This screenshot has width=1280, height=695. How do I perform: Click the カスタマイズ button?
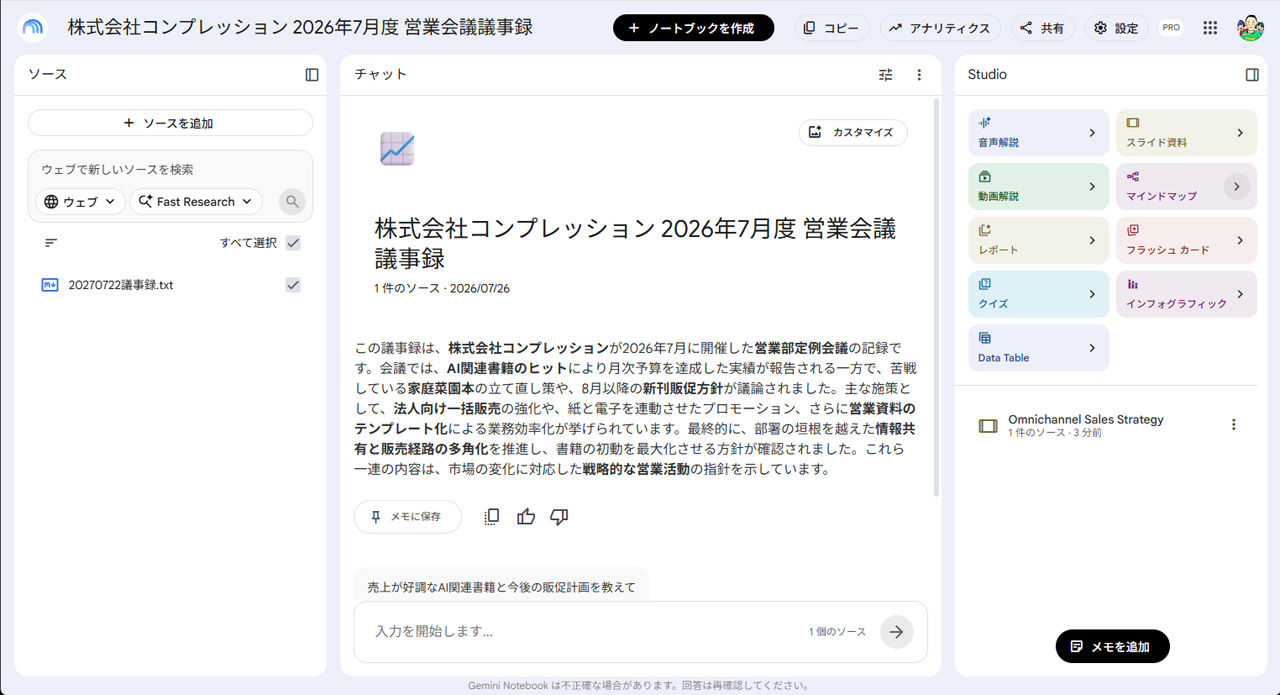[x=853, y=132]
